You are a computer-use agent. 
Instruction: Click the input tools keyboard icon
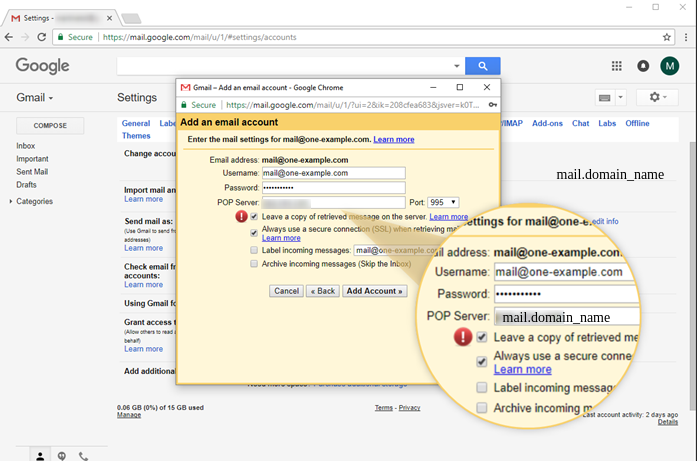(x=605, y=98)
